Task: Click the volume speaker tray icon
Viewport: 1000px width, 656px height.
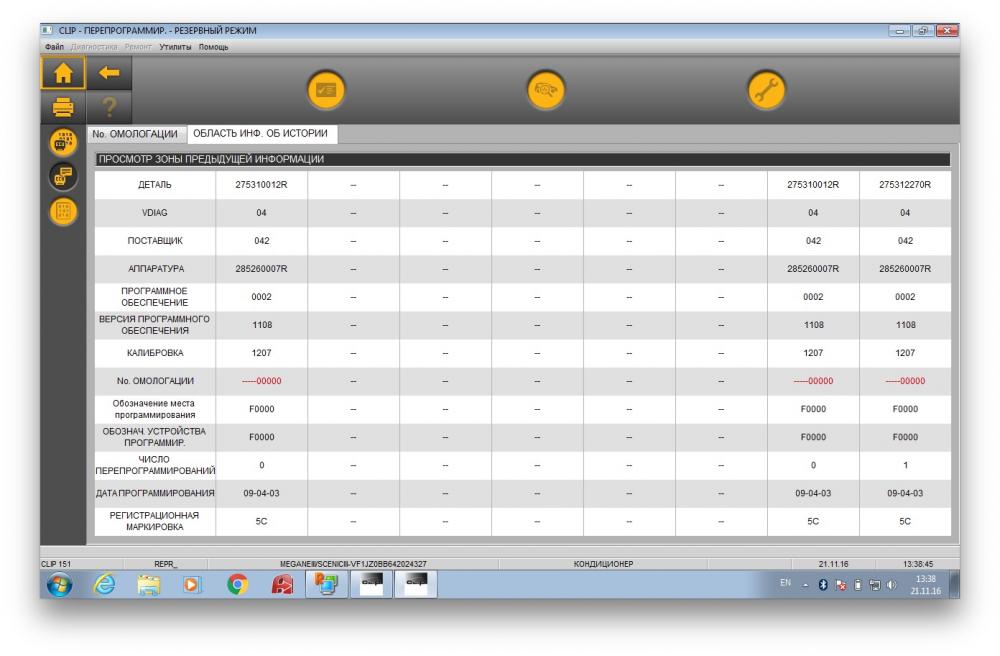Action: click(892, 585)
